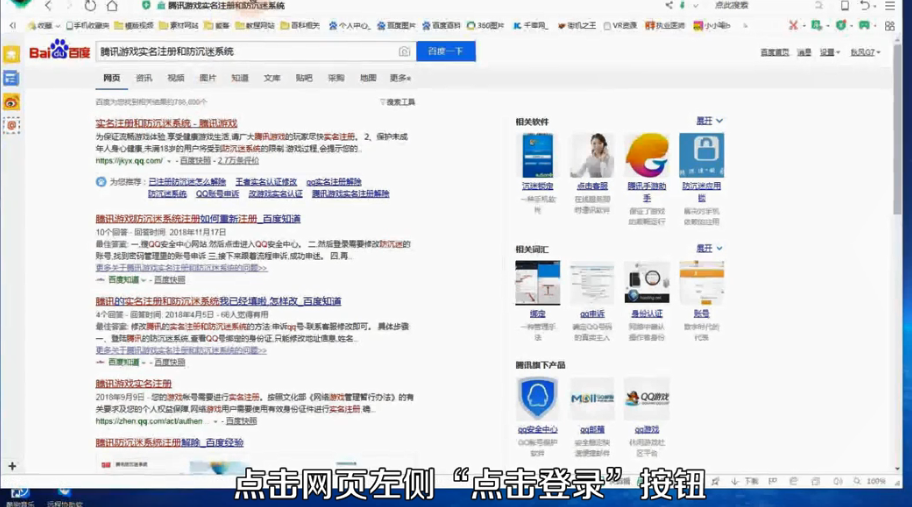Open dropdown arrow beside address bar search engine
Image resolution: width=912 pixels, height=507 pixels.
point(696,5)
